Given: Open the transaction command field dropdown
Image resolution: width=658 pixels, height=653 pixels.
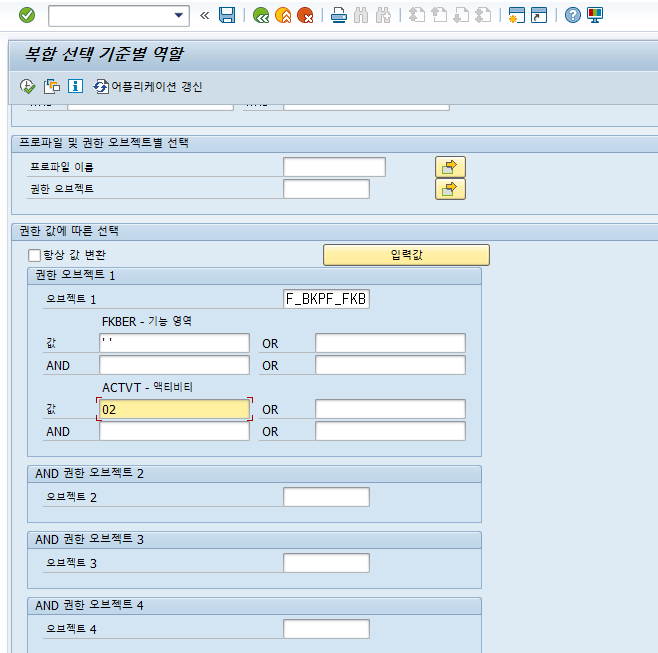Looking at the screenshot, I should tap(178, 16).
